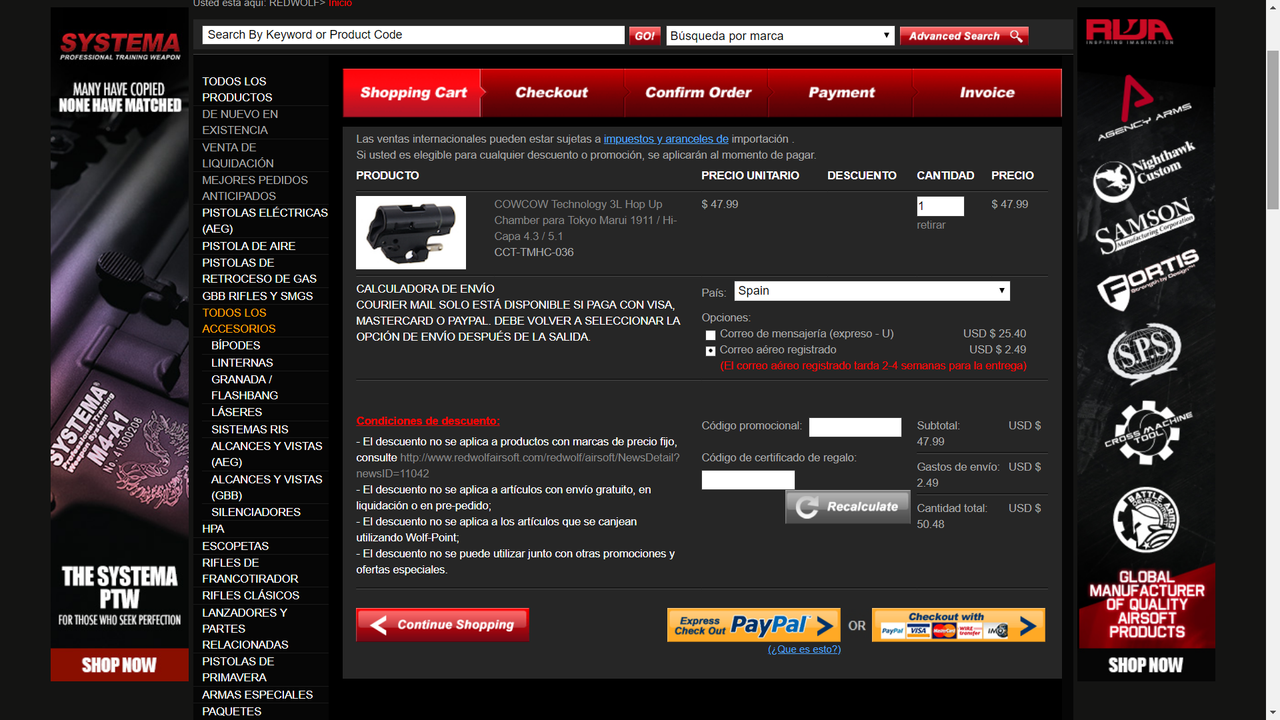The height and width of the screenshot is (720, 1280).
Task: Click the Agency Arms brand logo
Action: [1145, 107]
